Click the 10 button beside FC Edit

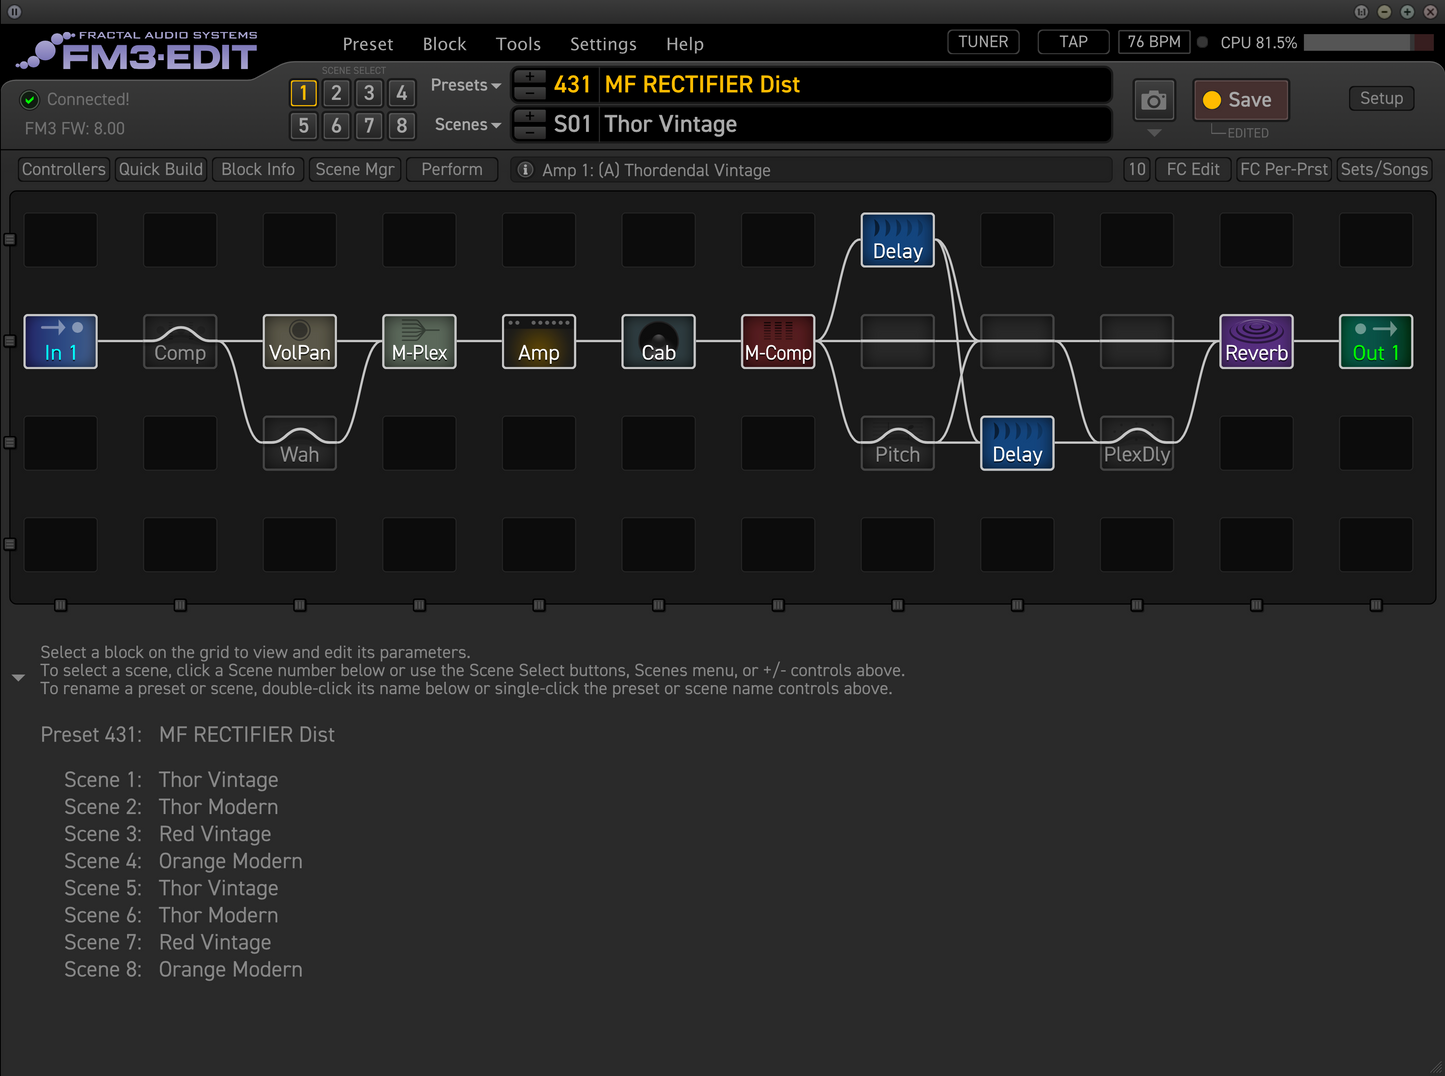pos(1137,170)
